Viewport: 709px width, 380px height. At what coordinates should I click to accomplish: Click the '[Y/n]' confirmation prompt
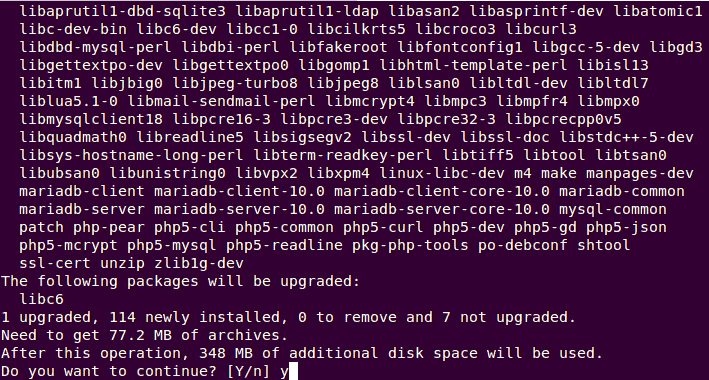coord(249,371)
